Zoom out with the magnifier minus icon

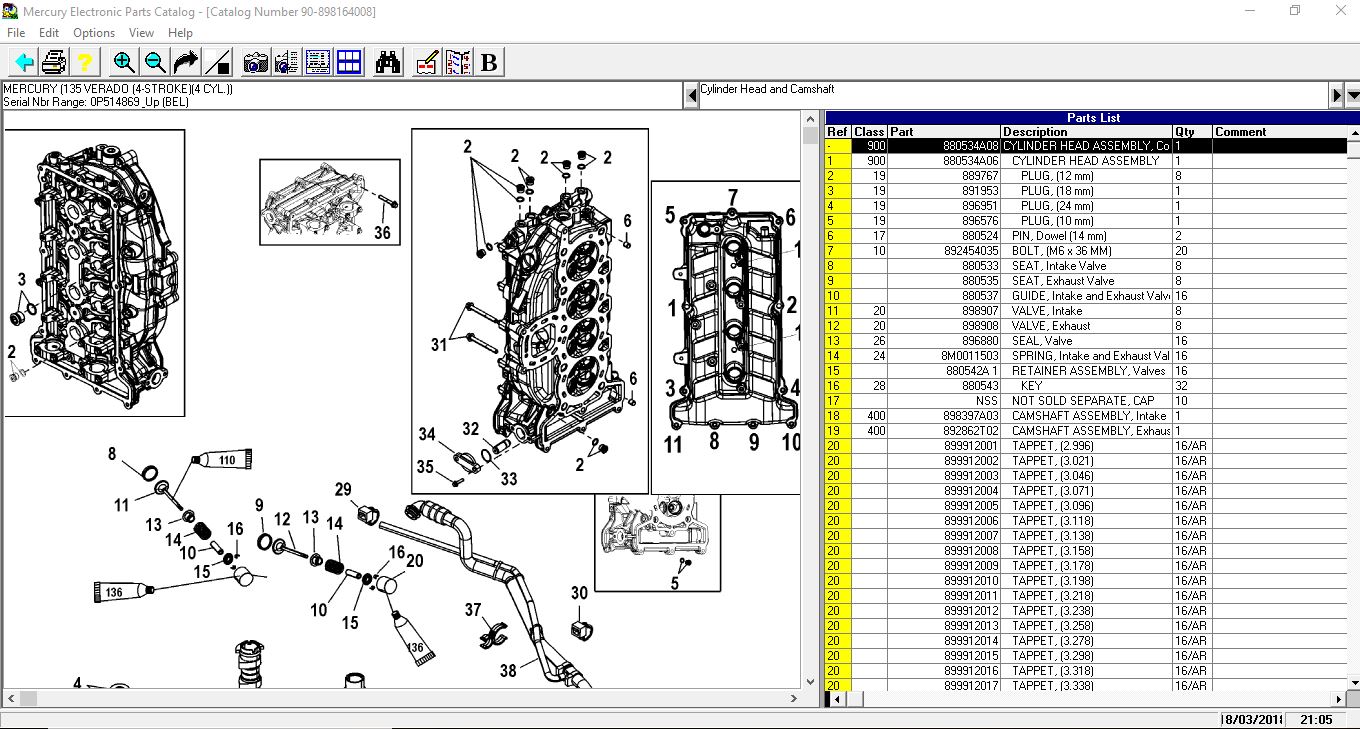pos(155,63)
